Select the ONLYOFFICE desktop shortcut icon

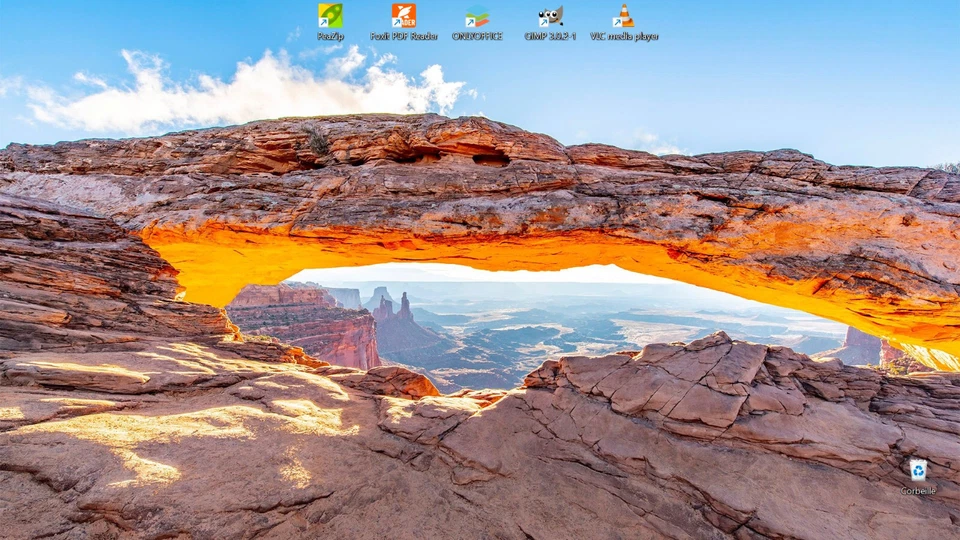point(477,16)
